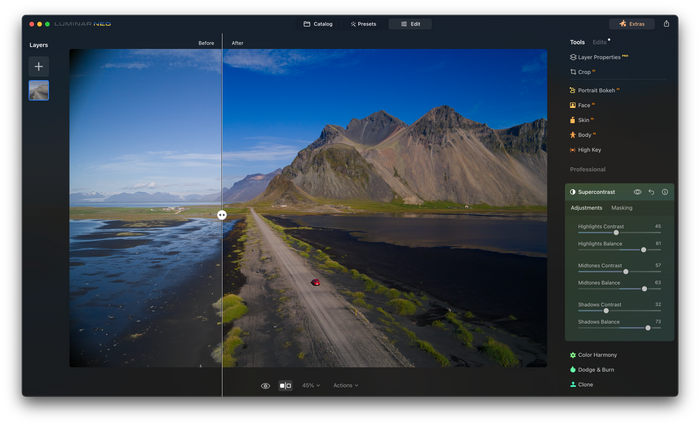
Task: Select the Clone tool
Action: point(585,384)
